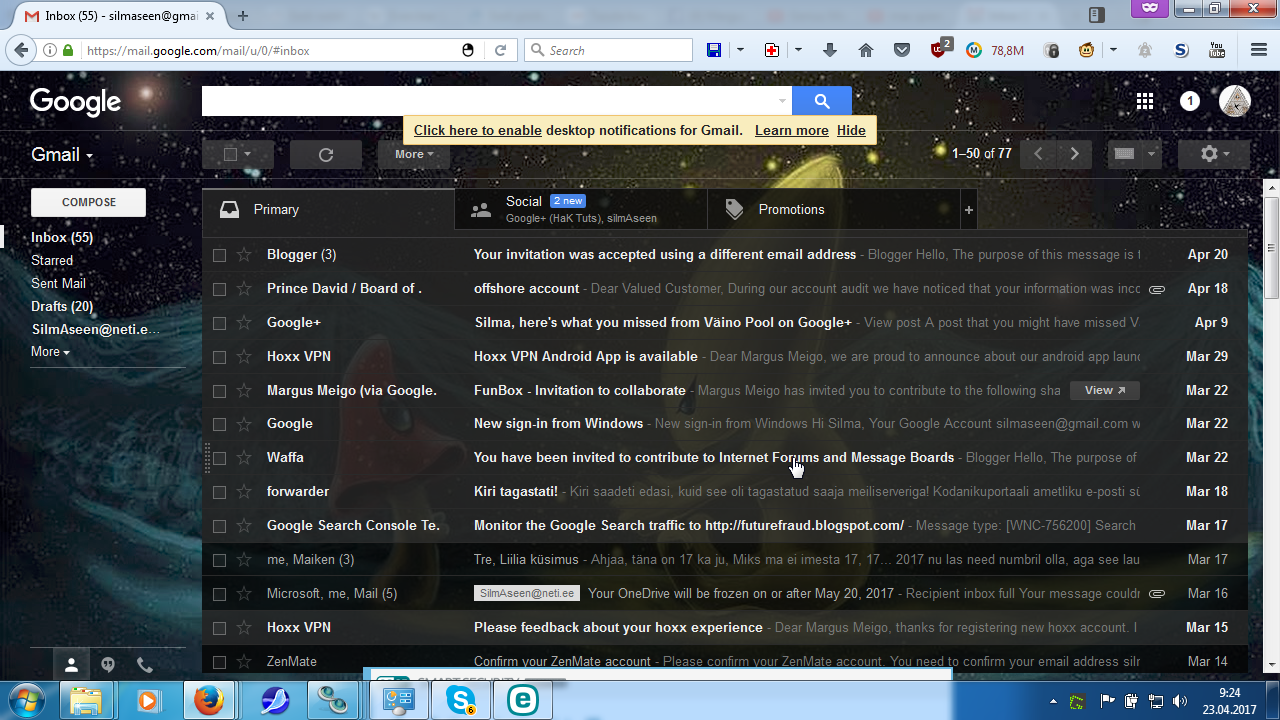Toggle the input tools keyboard icon
Image resolution: width=1280 pixels, height=720 pixels.
click(1124, 154)
